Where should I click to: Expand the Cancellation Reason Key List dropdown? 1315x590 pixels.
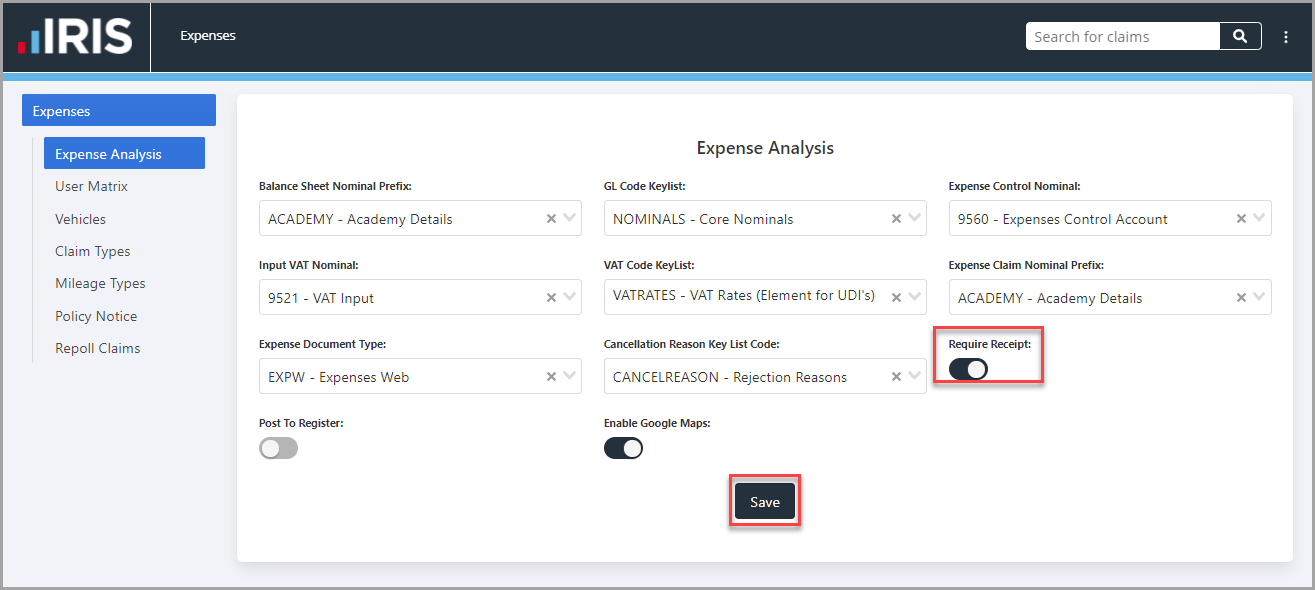click(x=915, y=376)
